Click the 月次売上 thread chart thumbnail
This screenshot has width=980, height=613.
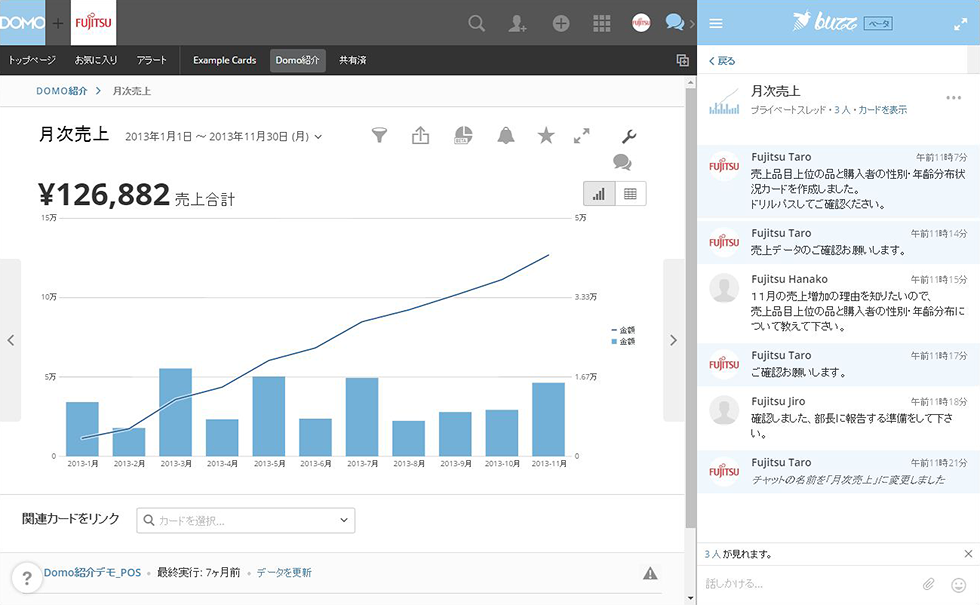click(x=724, y=102)
